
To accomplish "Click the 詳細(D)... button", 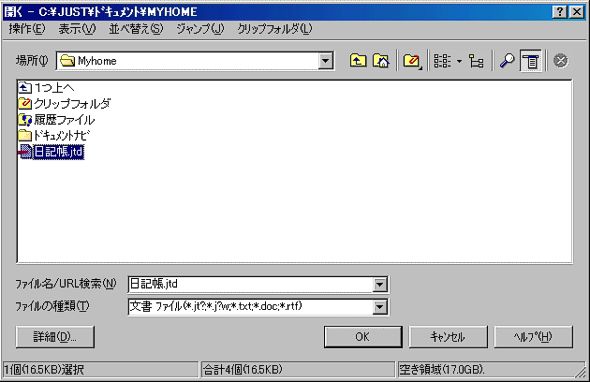I will tap(55, 337).
